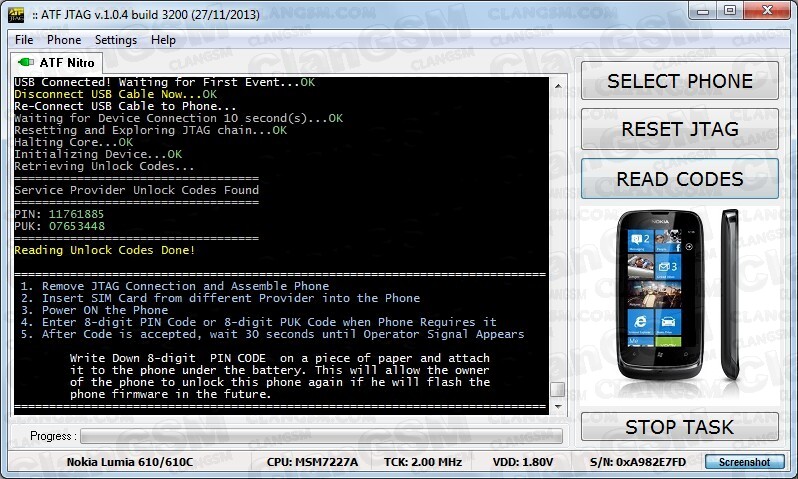Open the Settings menu
This screenshot has height=479, width=798.
[116, 40]
